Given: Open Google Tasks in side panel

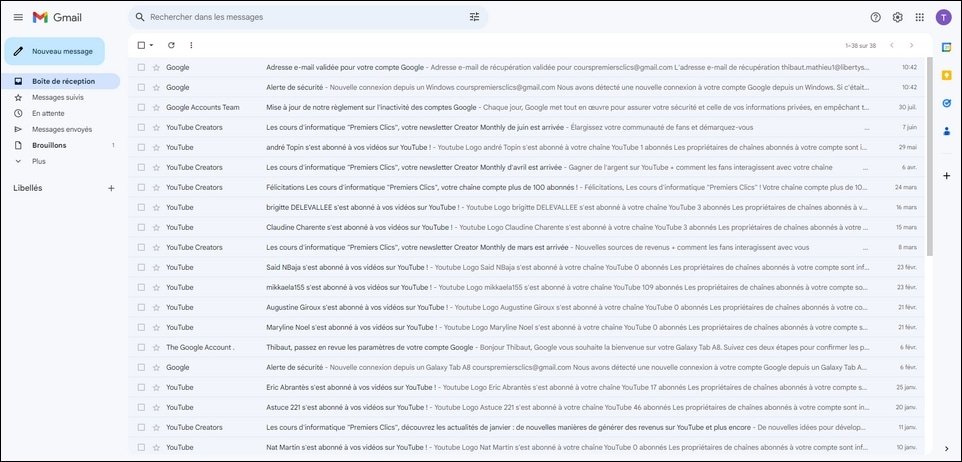Looking at the screenshot, I should click(946, 103).
